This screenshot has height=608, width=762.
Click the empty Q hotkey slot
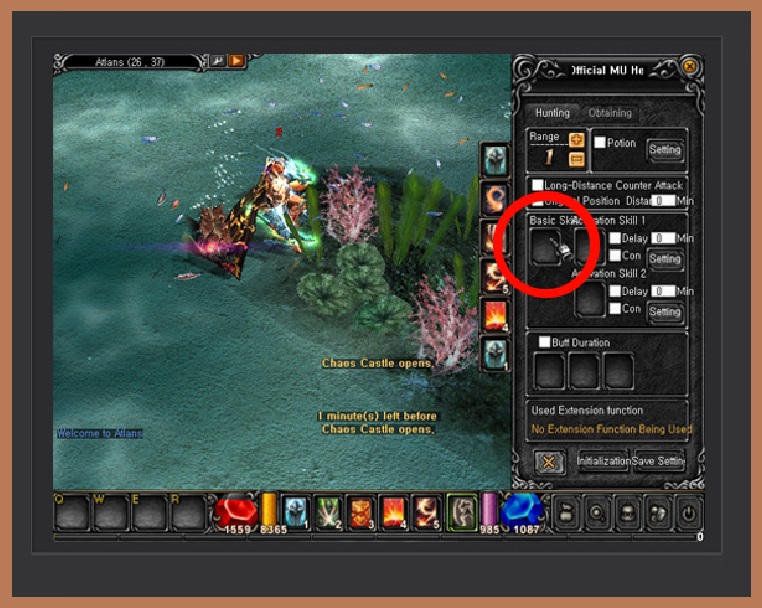click(x=72, y=513)
